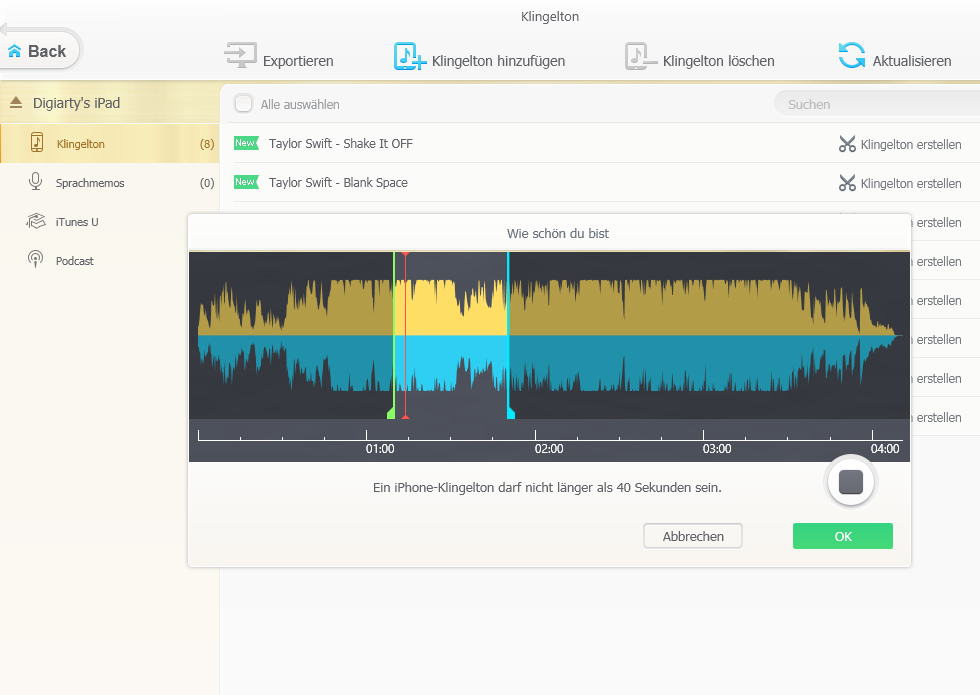This screenshot has width=980, height=695.
Task: Click scissors icon for Shake It OFF
Action: 847,144
